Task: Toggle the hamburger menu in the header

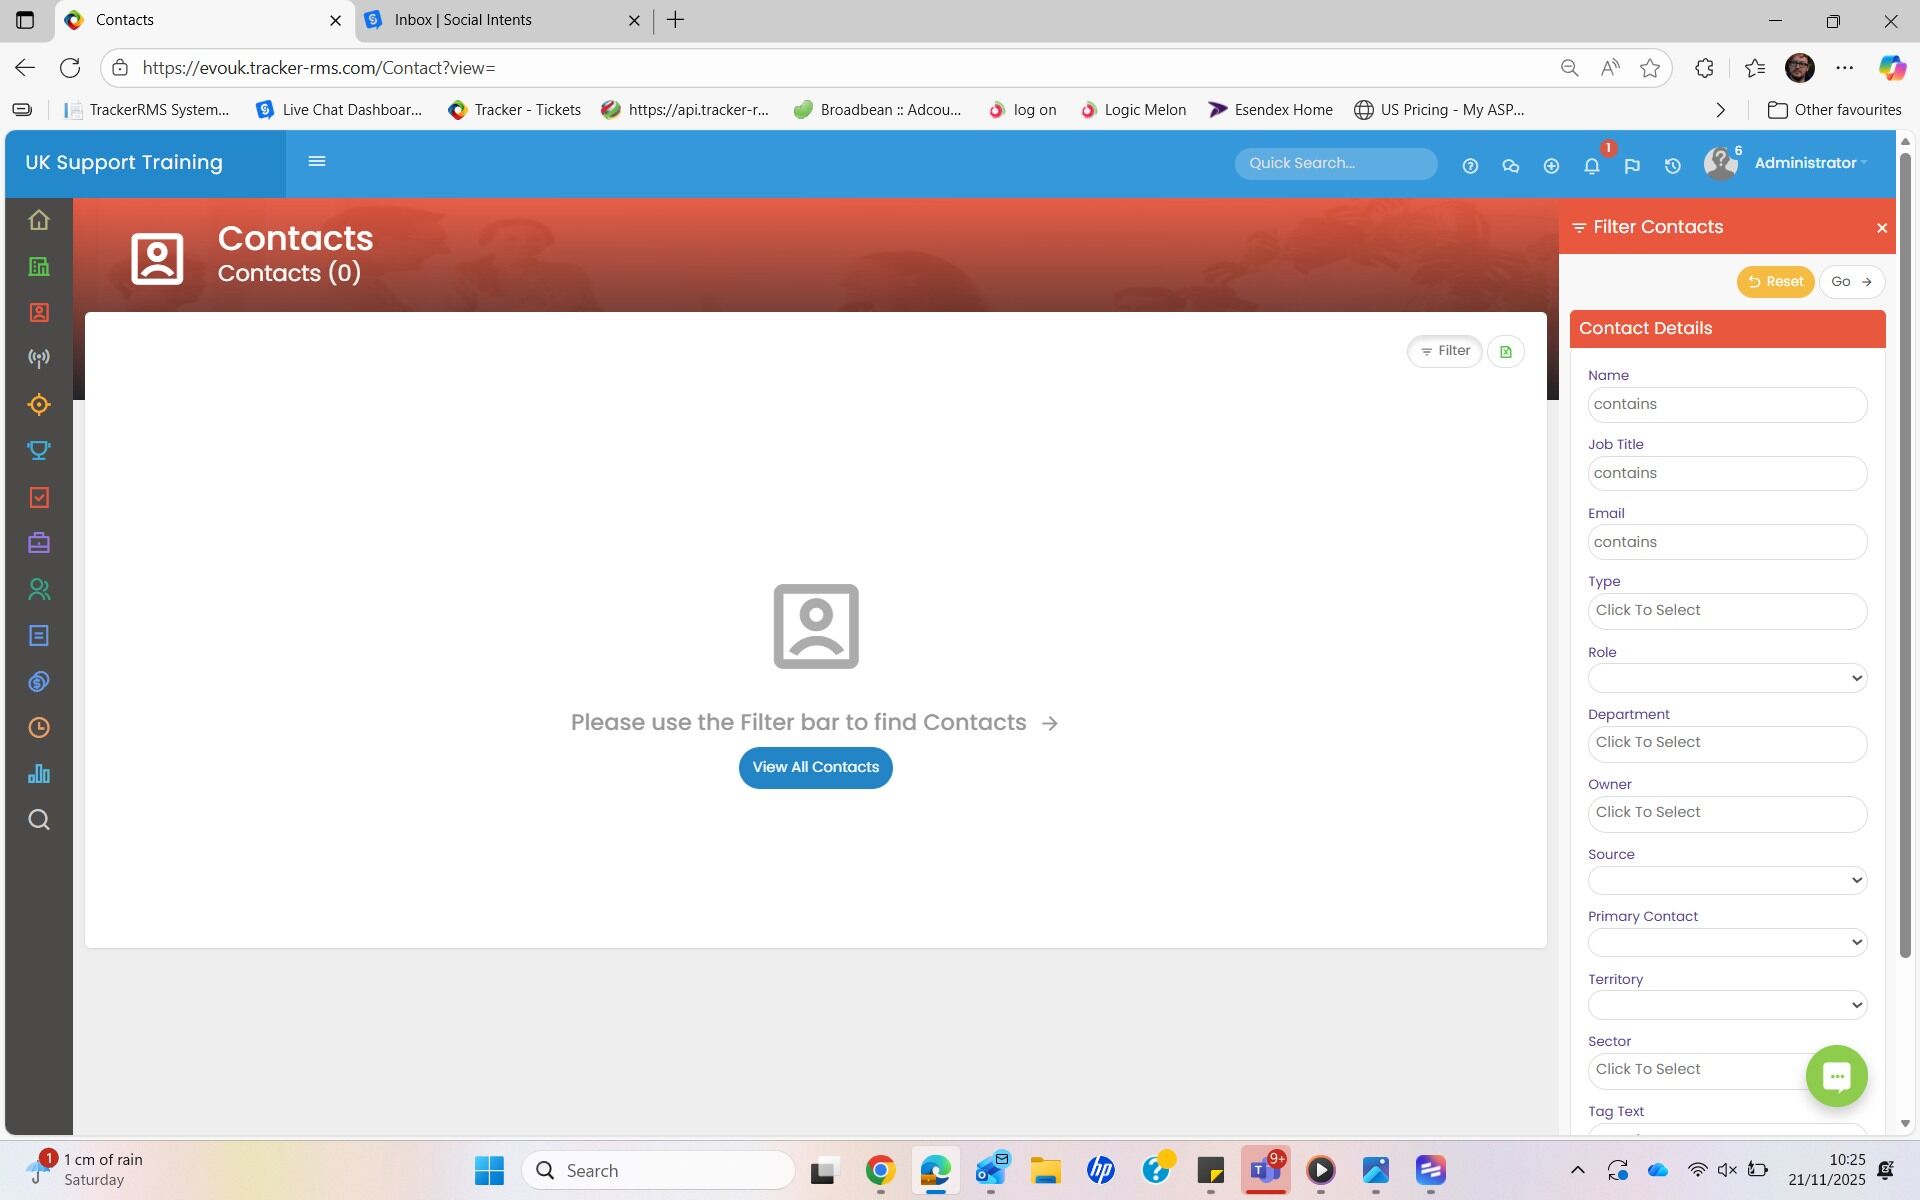Action: 317,162
